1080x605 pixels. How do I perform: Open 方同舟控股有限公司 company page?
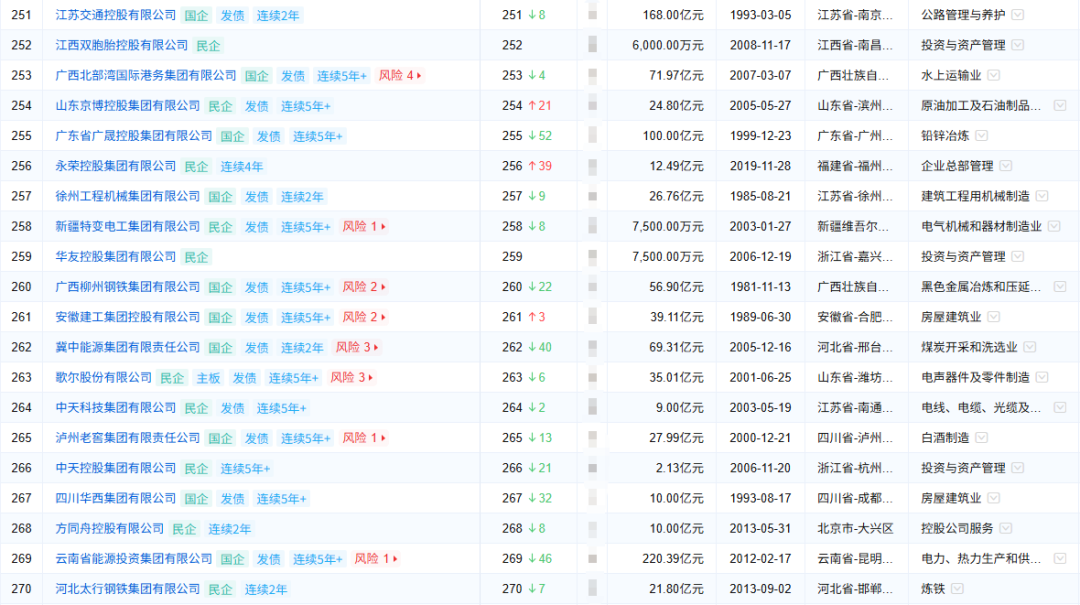tap(110, 529)
